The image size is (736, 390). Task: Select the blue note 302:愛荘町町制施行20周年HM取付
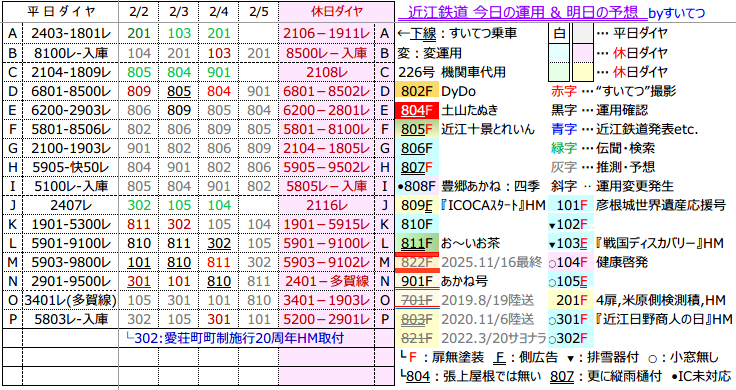click(235, 338)
